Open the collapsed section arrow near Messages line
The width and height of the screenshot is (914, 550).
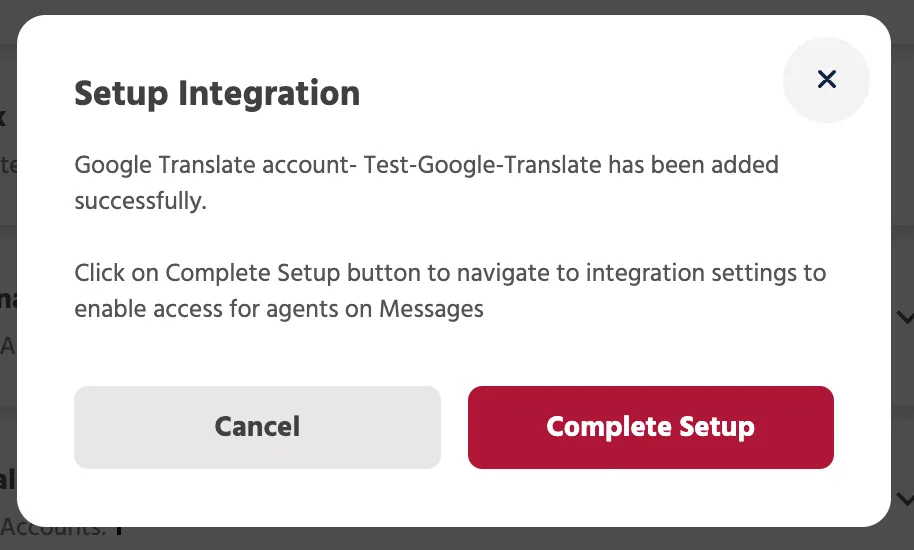904,318
